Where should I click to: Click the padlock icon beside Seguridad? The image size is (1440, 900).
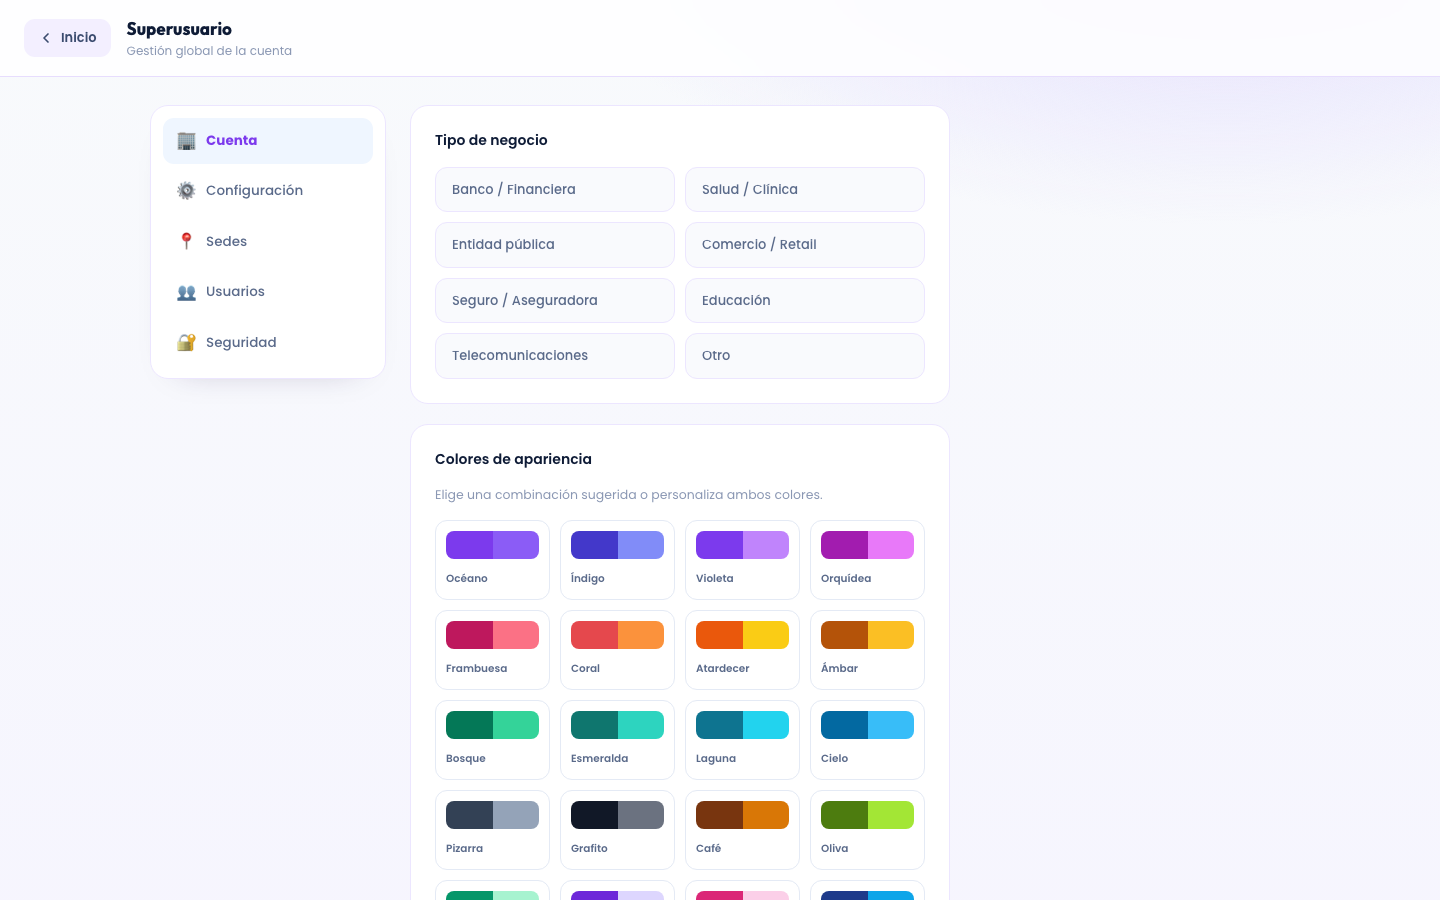[x=186, y=342]
